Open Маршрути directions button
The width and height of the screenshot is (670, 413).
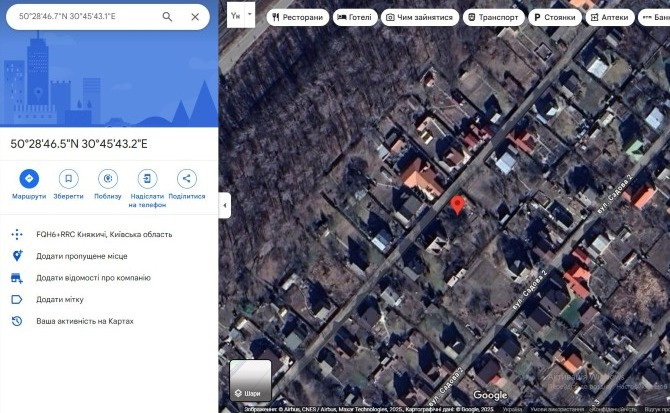(x=29, y=179)
